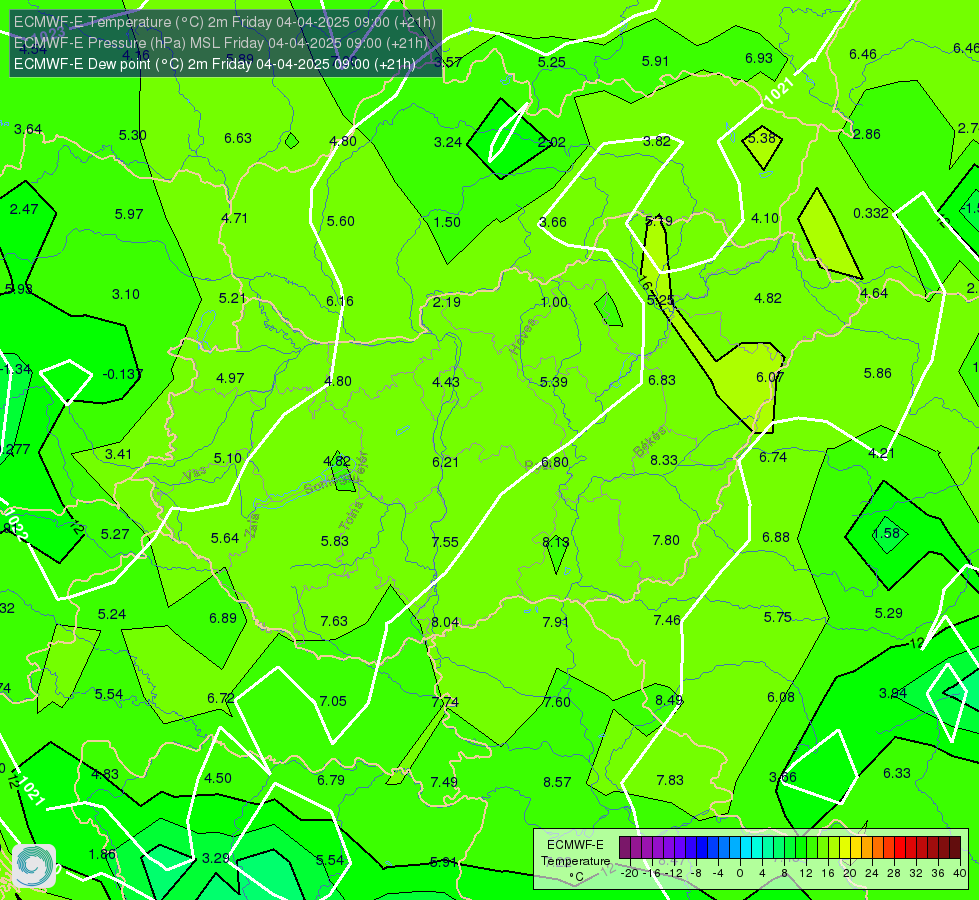Click the temperature value 3.10
979x900 pixels.
pos(126,294)
